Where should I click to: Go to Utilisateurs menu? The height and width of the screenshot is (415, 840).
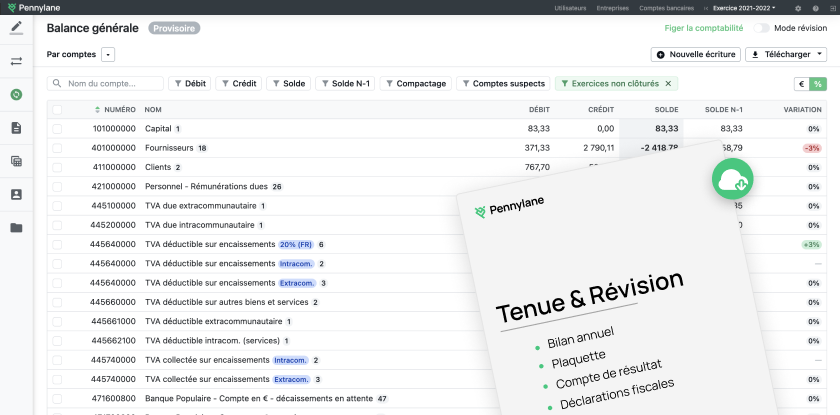571,8
